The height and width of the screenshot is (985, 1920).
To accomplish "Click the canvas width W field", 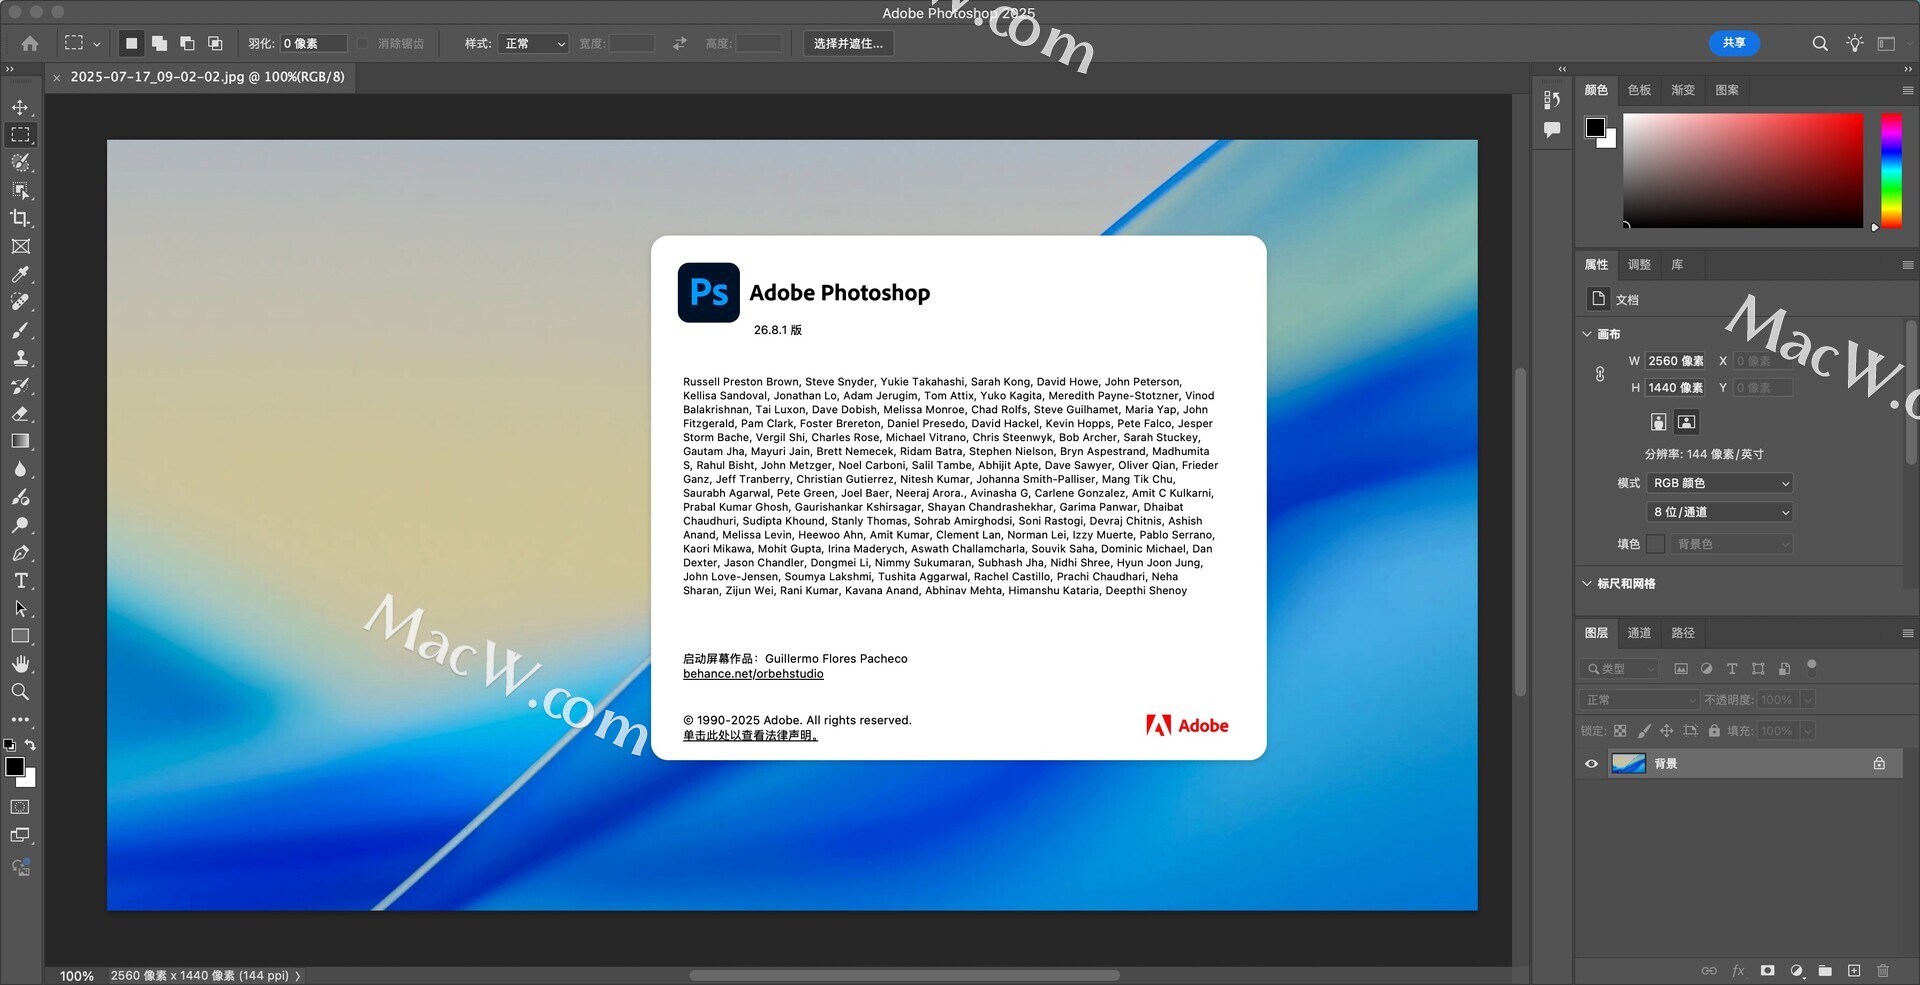I will click(x=1677, y=361).
